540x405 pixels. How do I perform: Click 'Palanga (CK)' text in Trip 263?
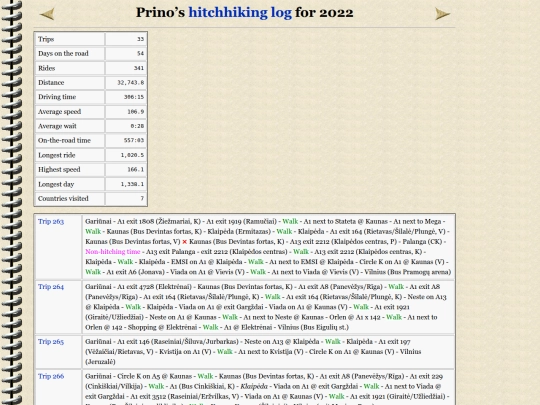coord(422,241)
